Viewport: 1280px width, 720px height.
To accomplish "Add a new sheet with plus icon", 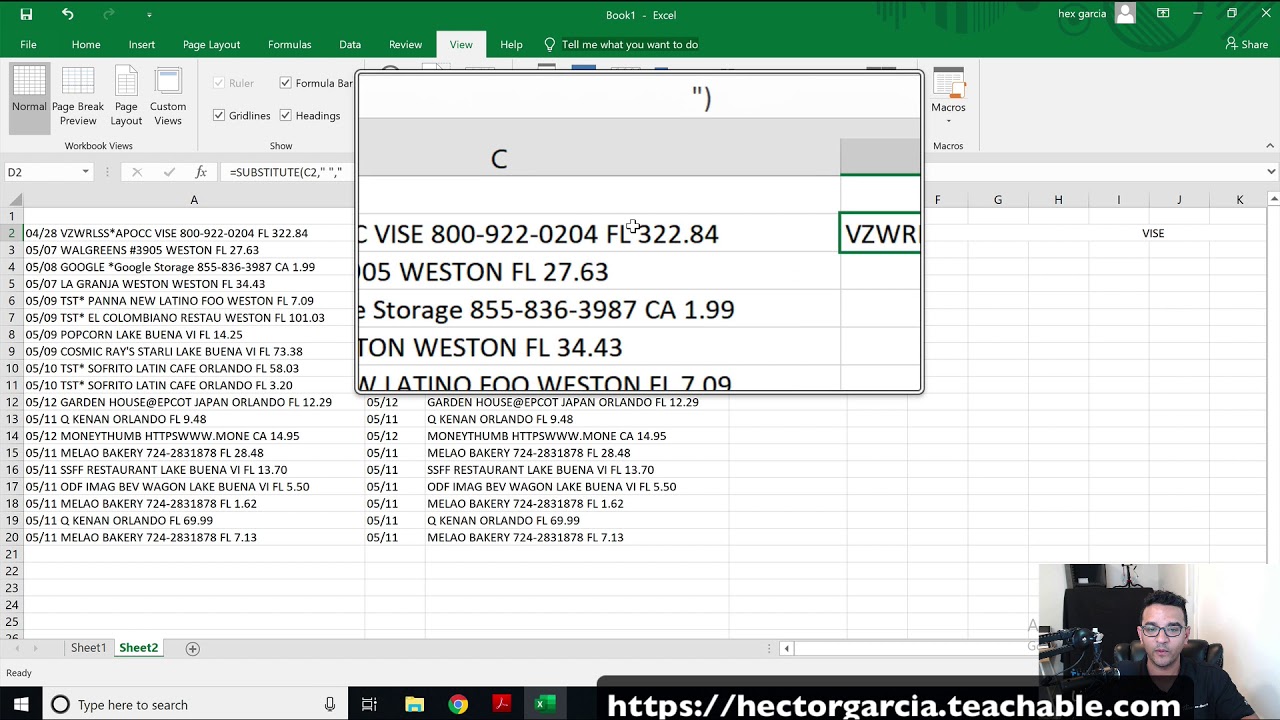I will point(193,648).
